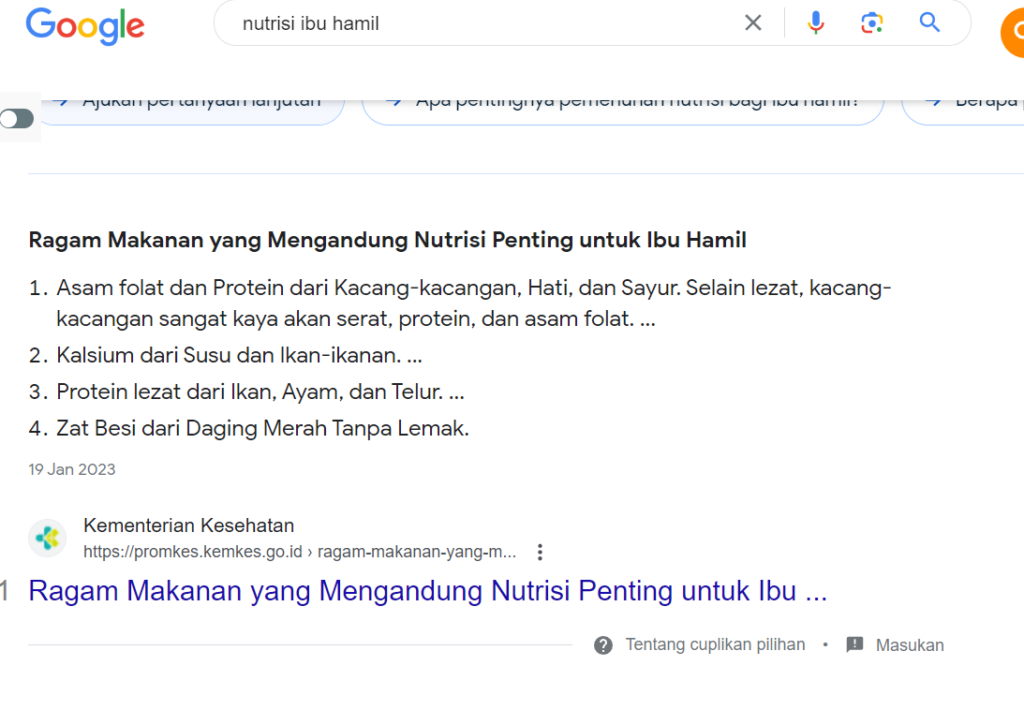Image resolution: width=1024 pixels, height=710 pixels.
Task: Open Google Lens image search
Action: 872,23
